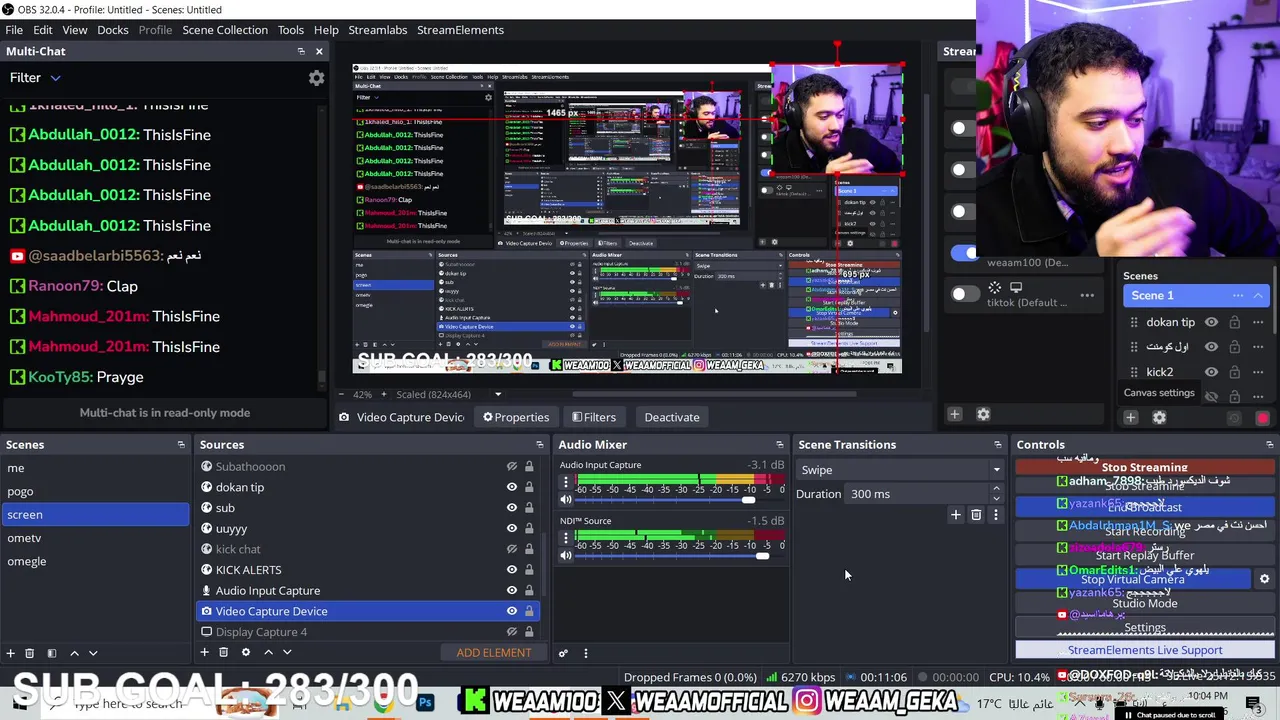The height and width of the screenshot is (720, 1280).
Task: Open advanced audio properties gears icon
Action: (x=563, y=653)
